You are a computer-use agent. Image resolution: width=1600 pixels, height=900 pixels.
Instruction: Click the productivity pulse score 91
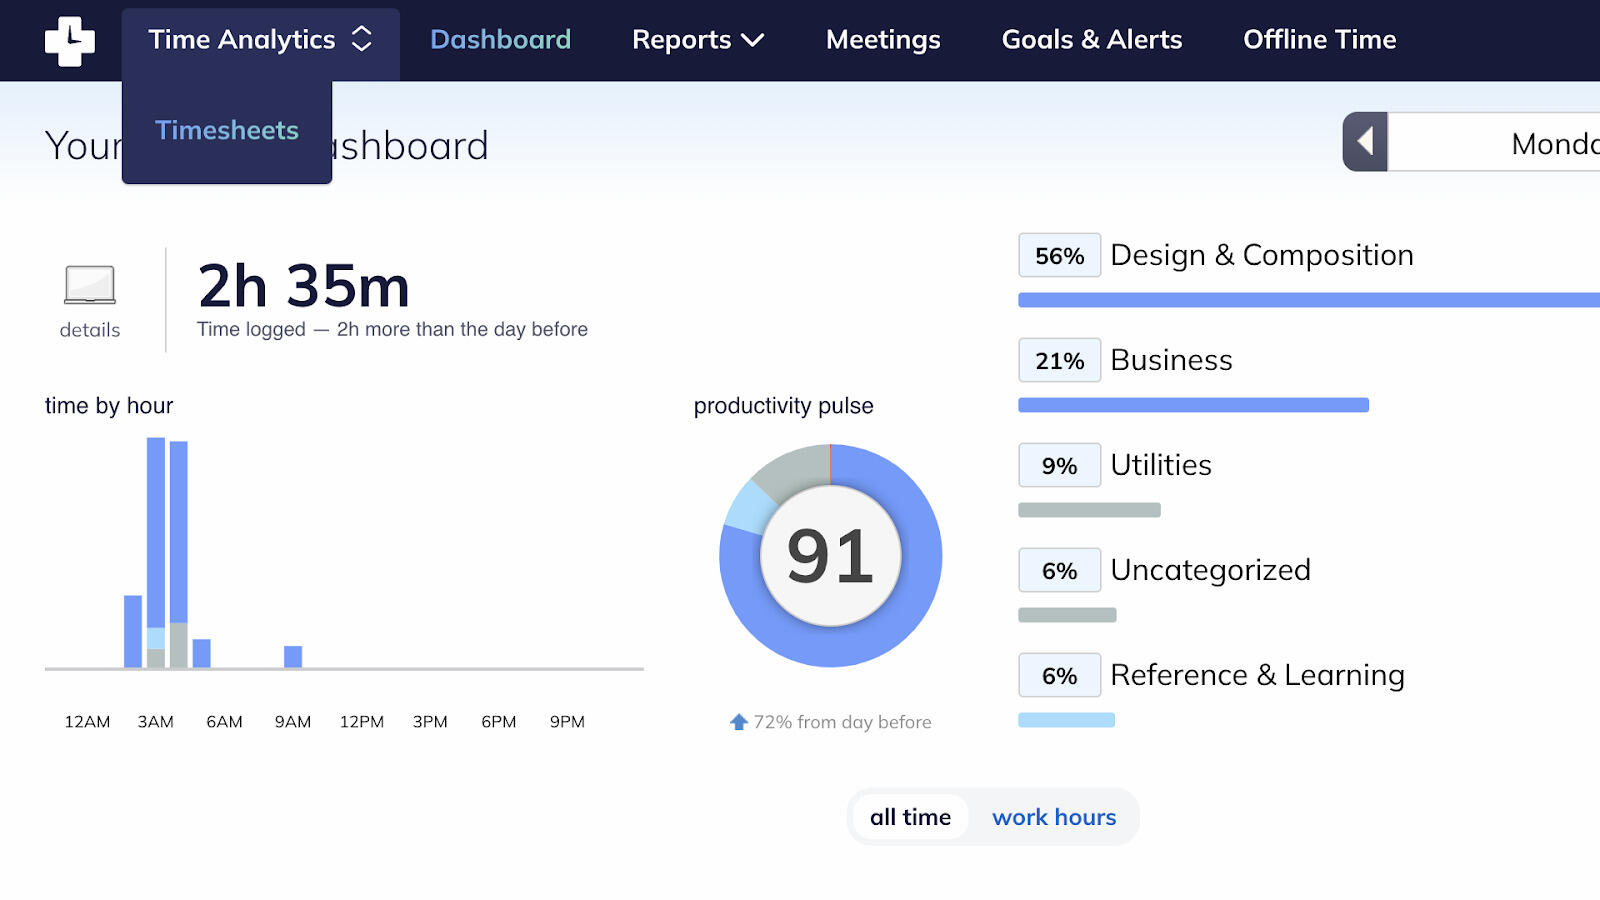(828, 557)
